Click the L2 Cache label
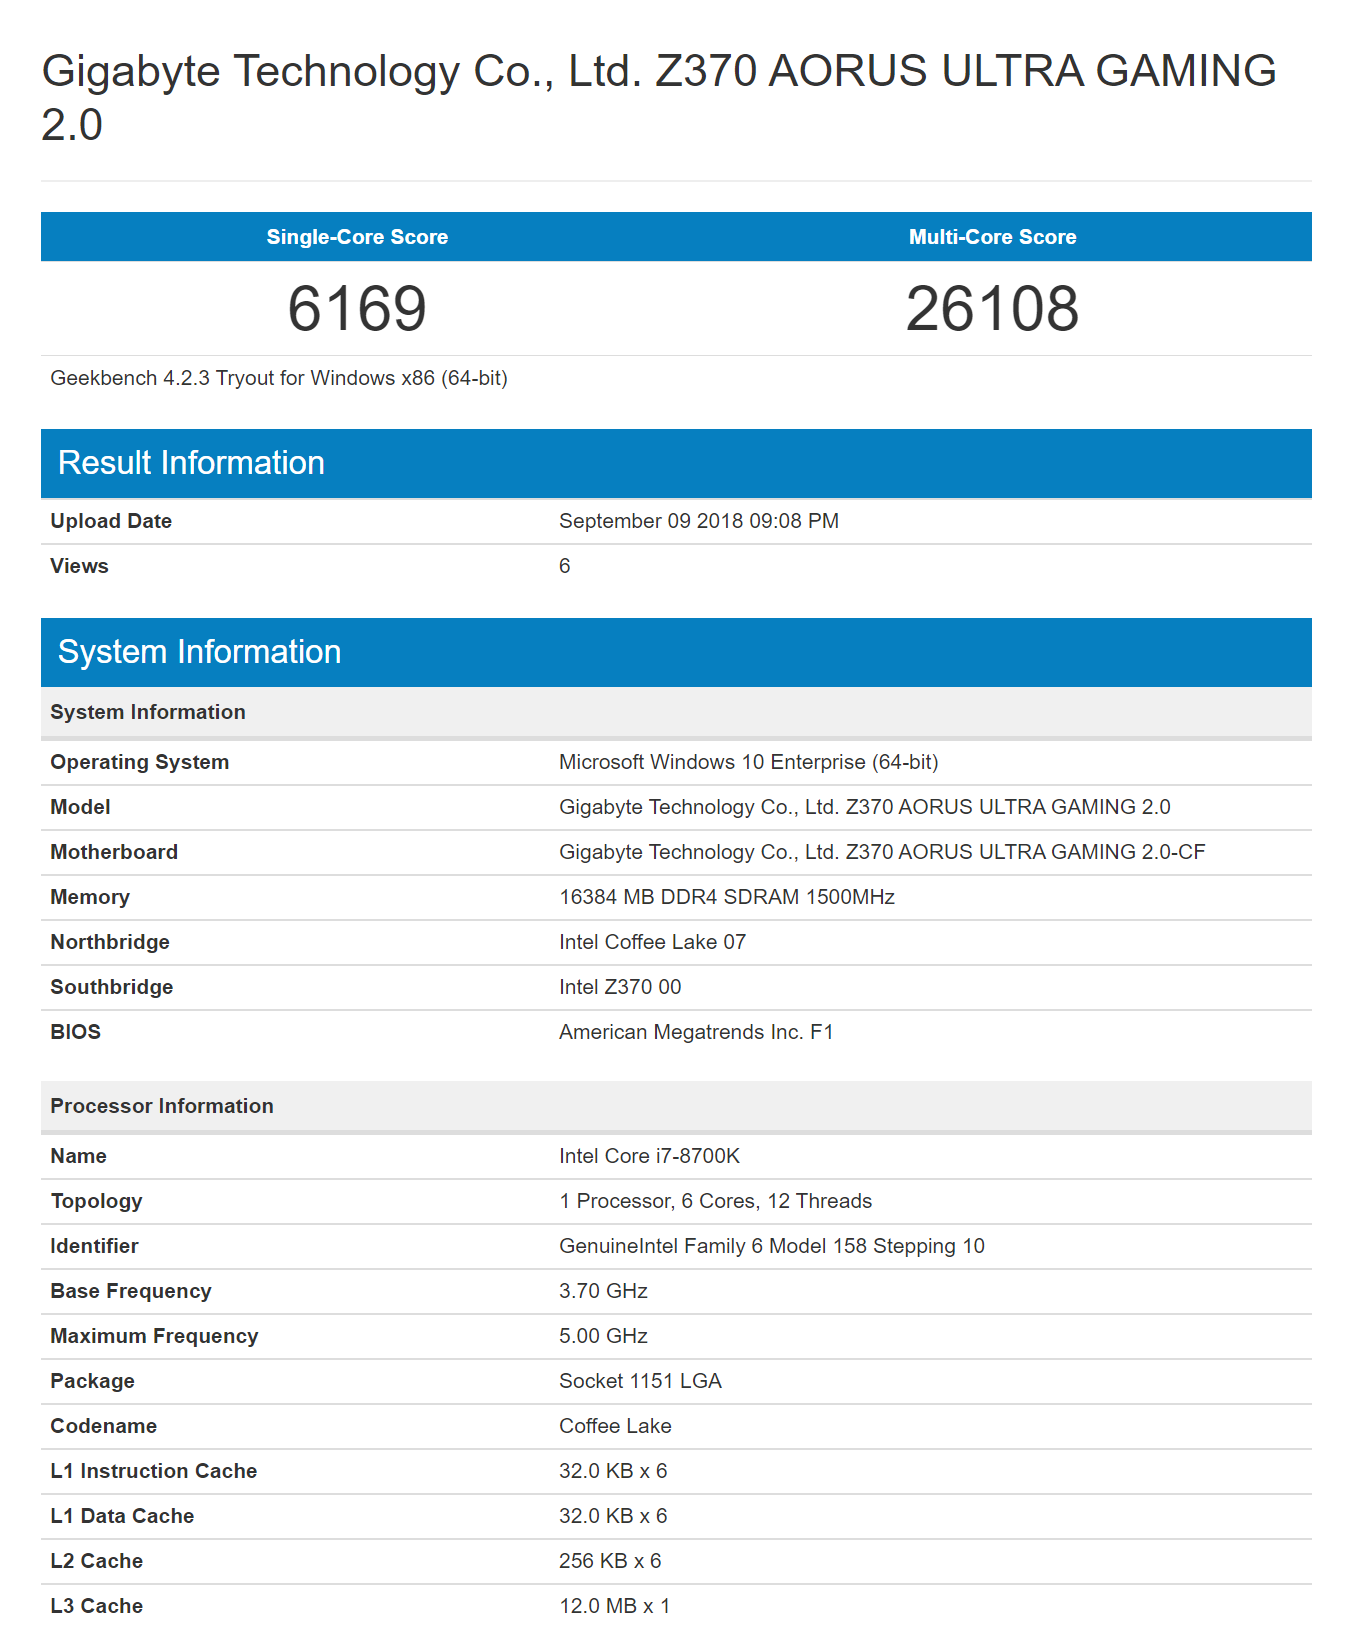This screenshot has width=1357, height=1639. 96,1561
